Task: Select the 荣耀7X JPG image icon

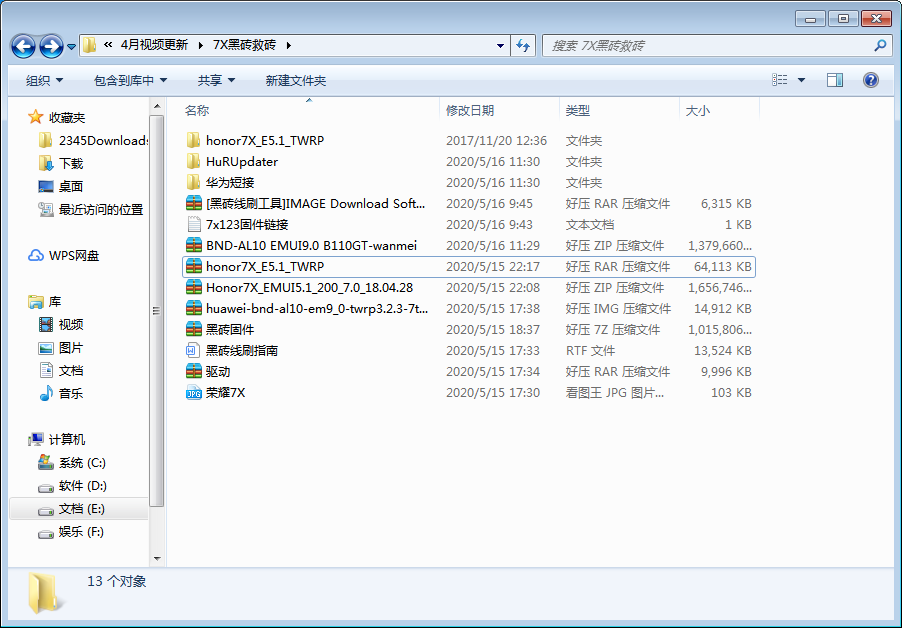Action: tap(194, 392)
